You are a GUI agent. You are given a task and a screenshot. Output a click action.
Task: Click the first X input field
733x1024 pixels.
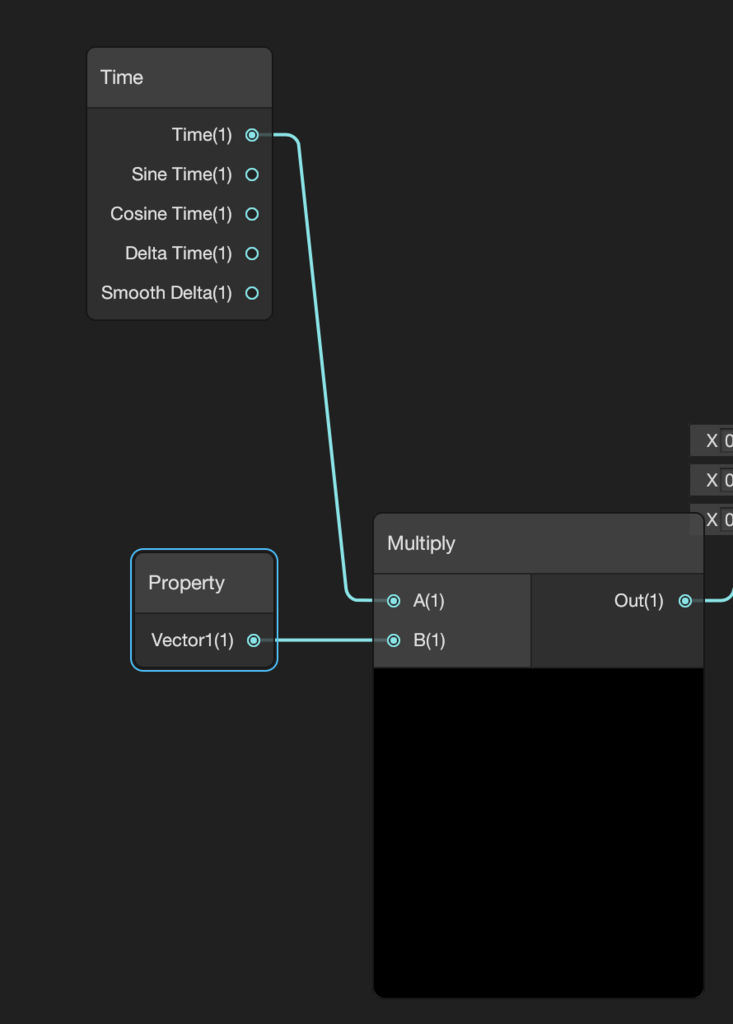pos(728,441)
